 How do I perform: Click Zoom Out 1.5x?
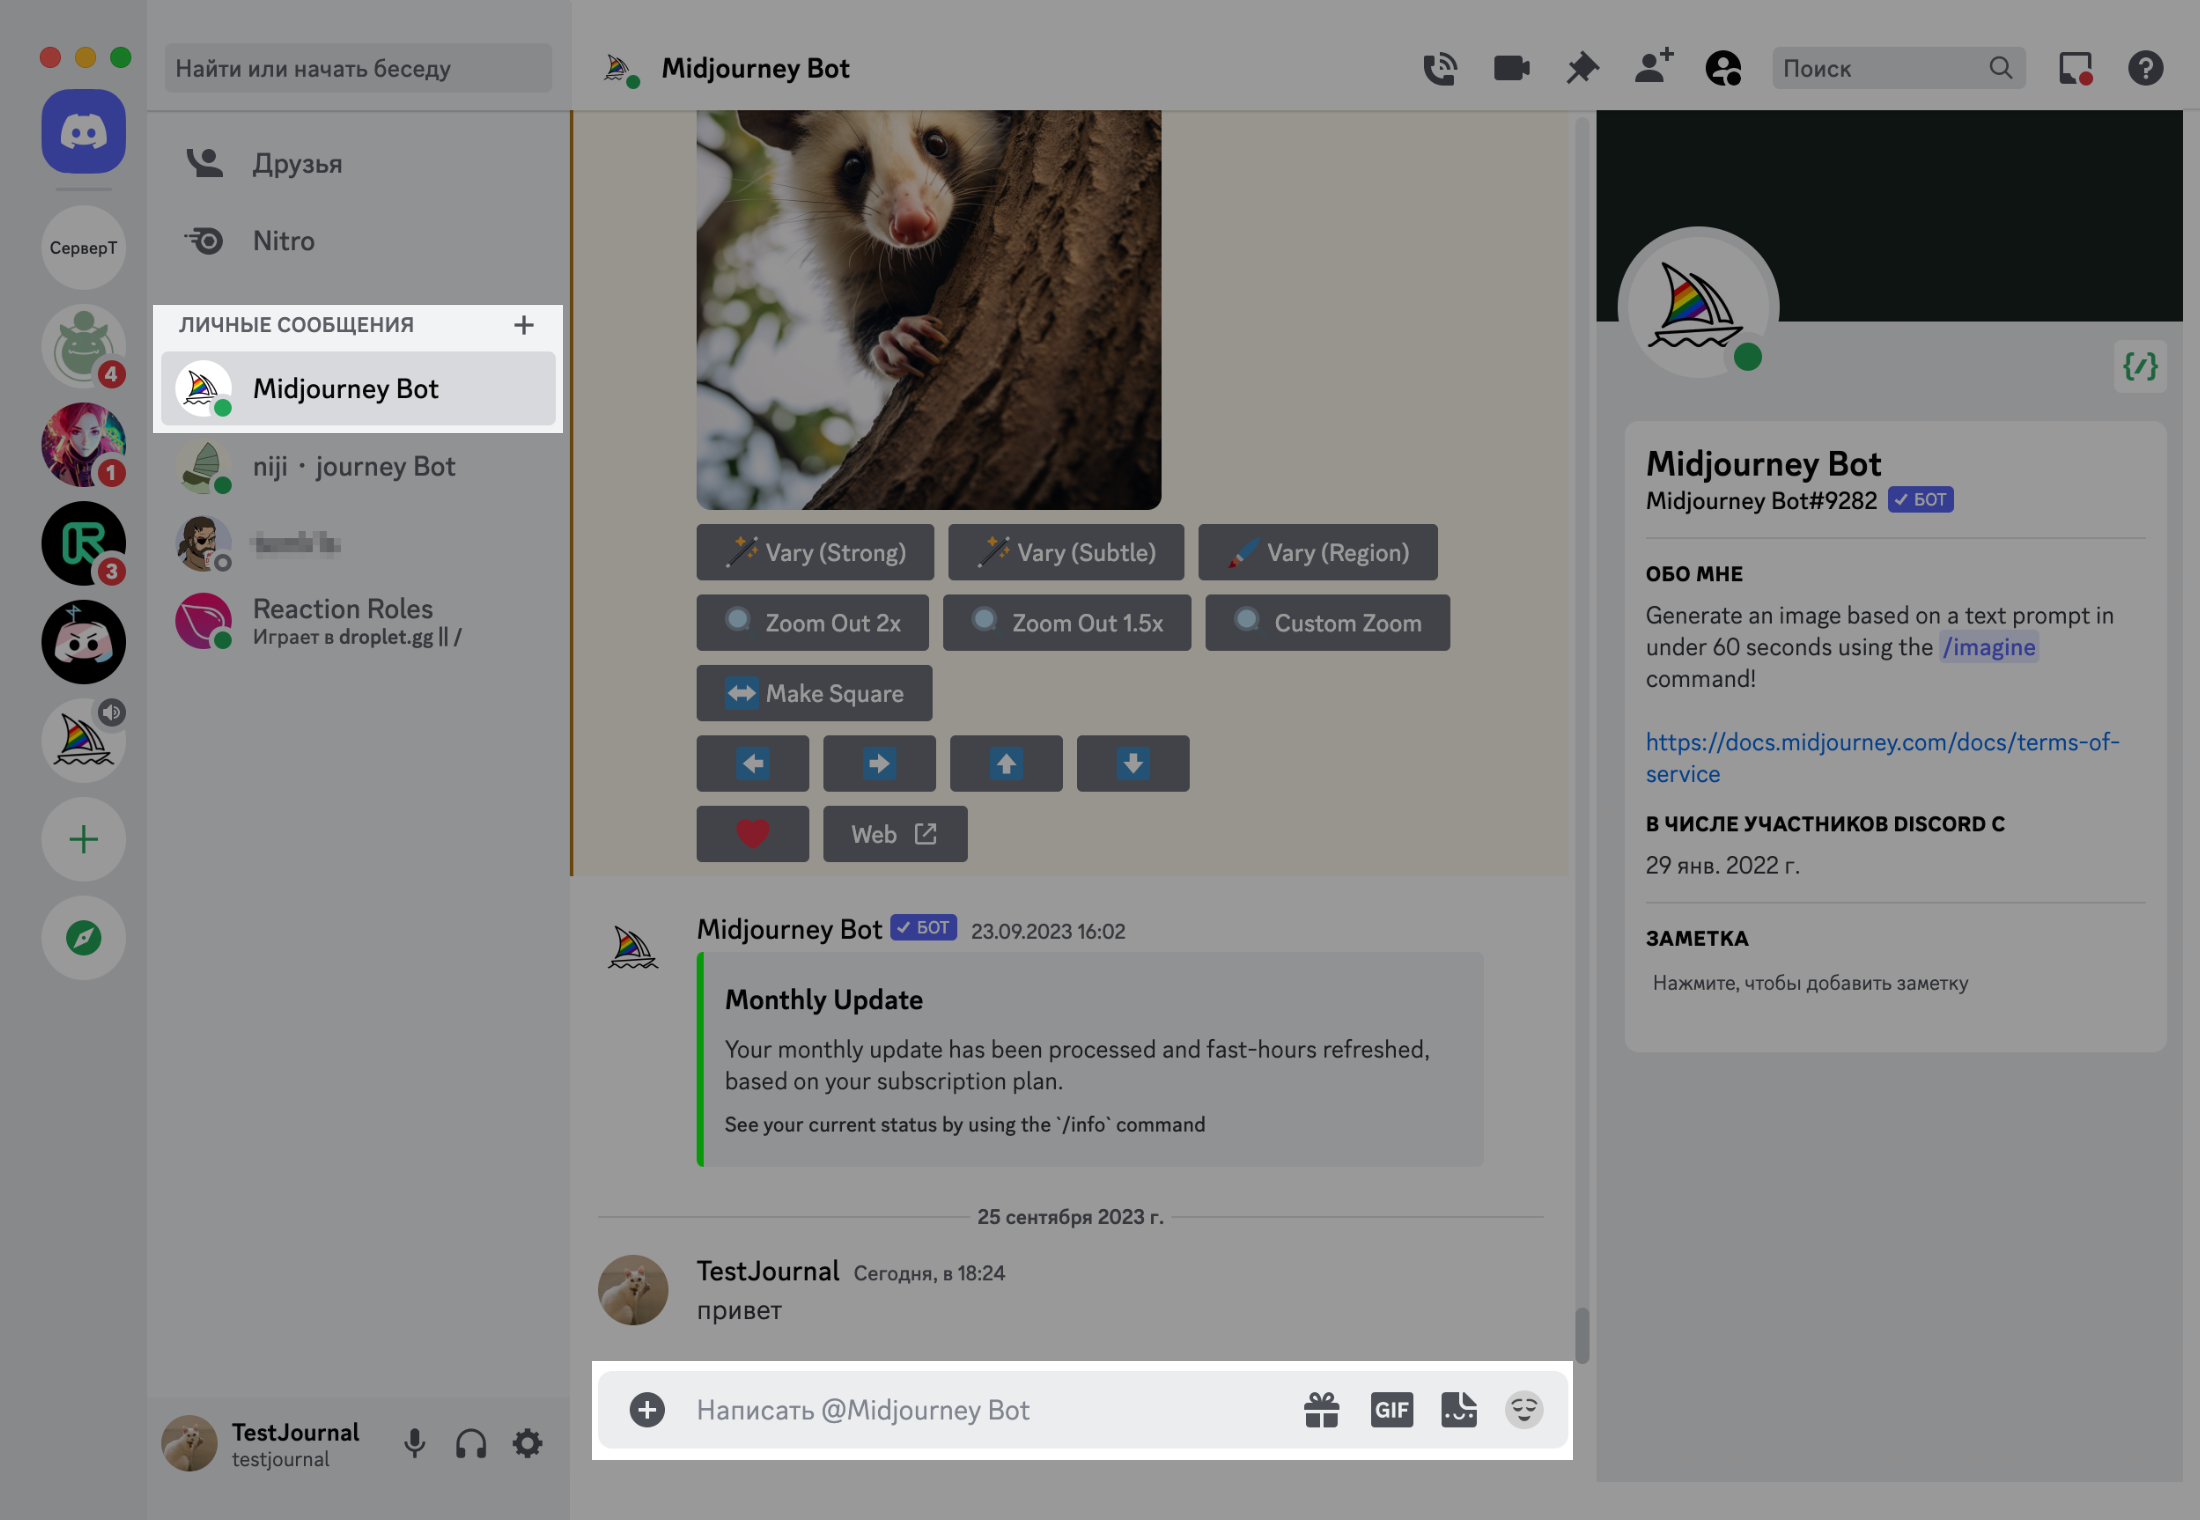(1067, 623)
